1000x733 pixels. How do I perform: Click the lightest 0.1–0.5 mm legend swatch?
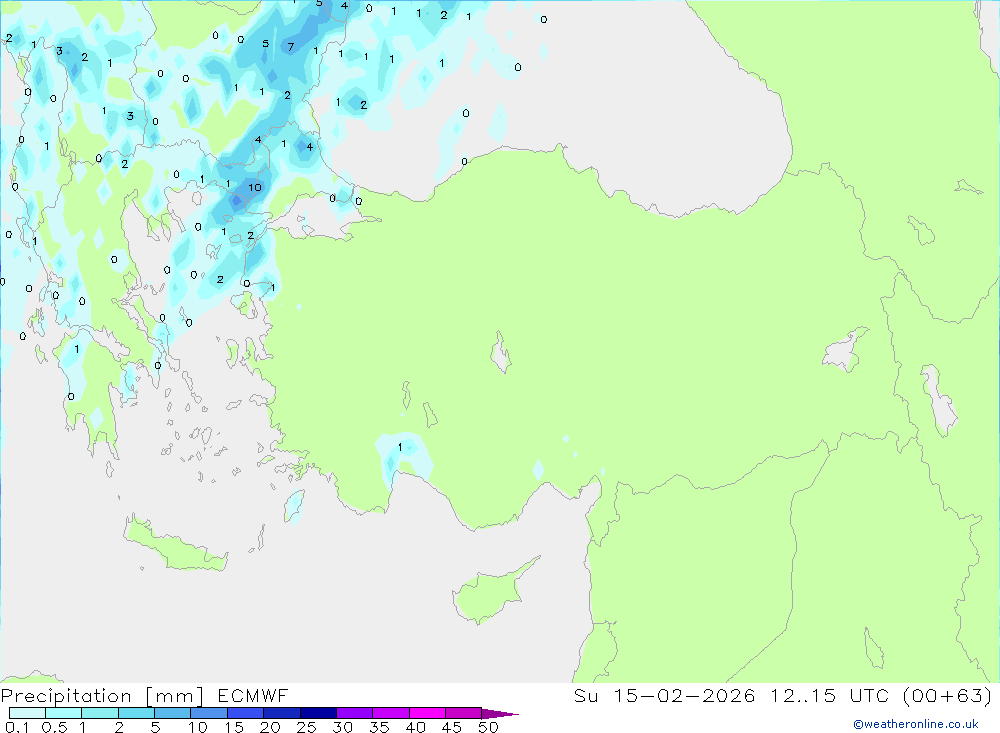(x=27, y=713)
